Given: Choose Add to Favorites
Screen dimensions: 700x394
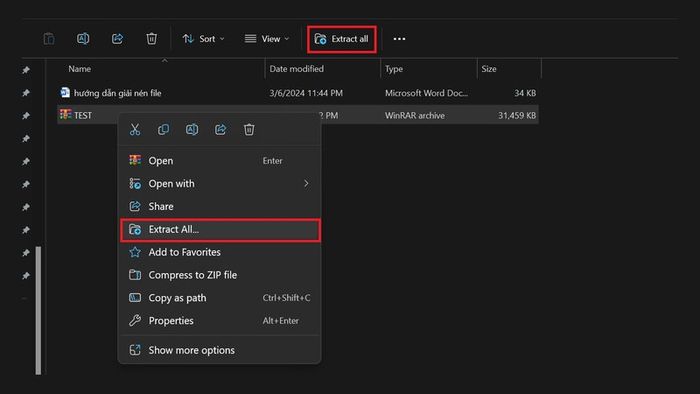Looking at the screenshot, I should pos(220,252).
